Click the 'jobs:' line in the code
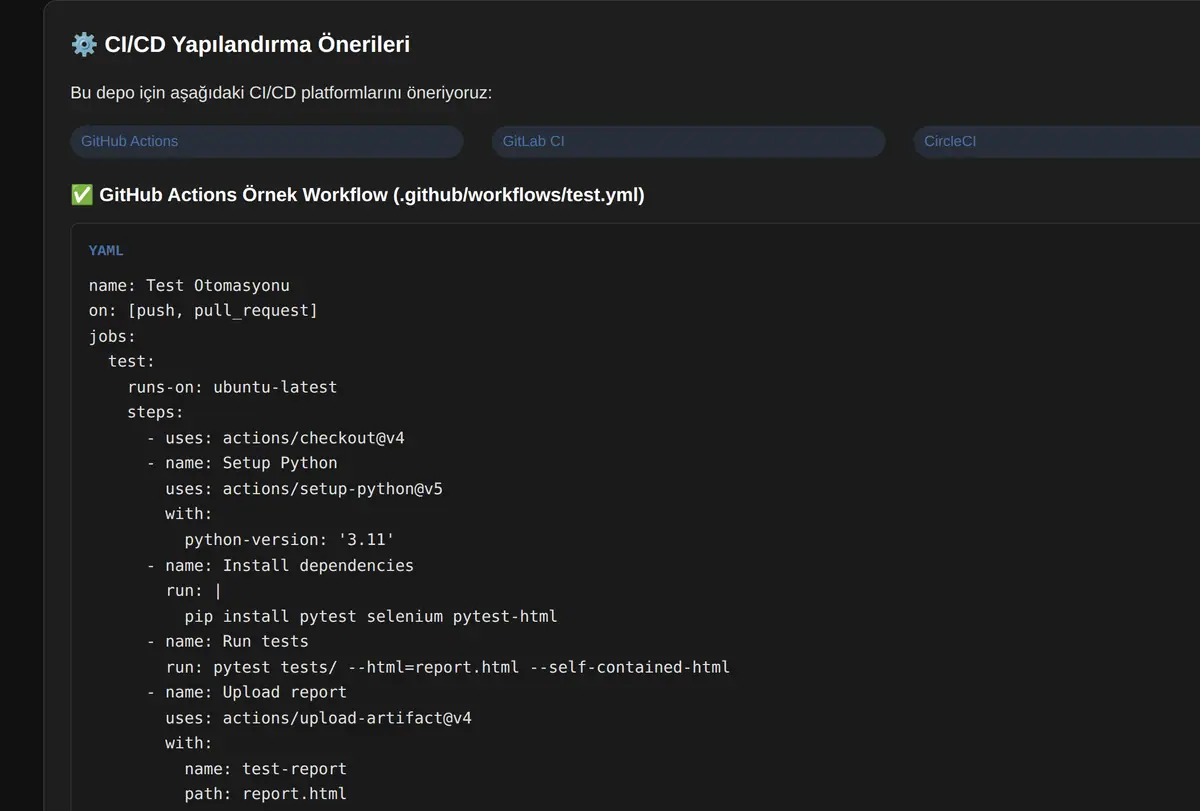 click(x=112, y=336)
